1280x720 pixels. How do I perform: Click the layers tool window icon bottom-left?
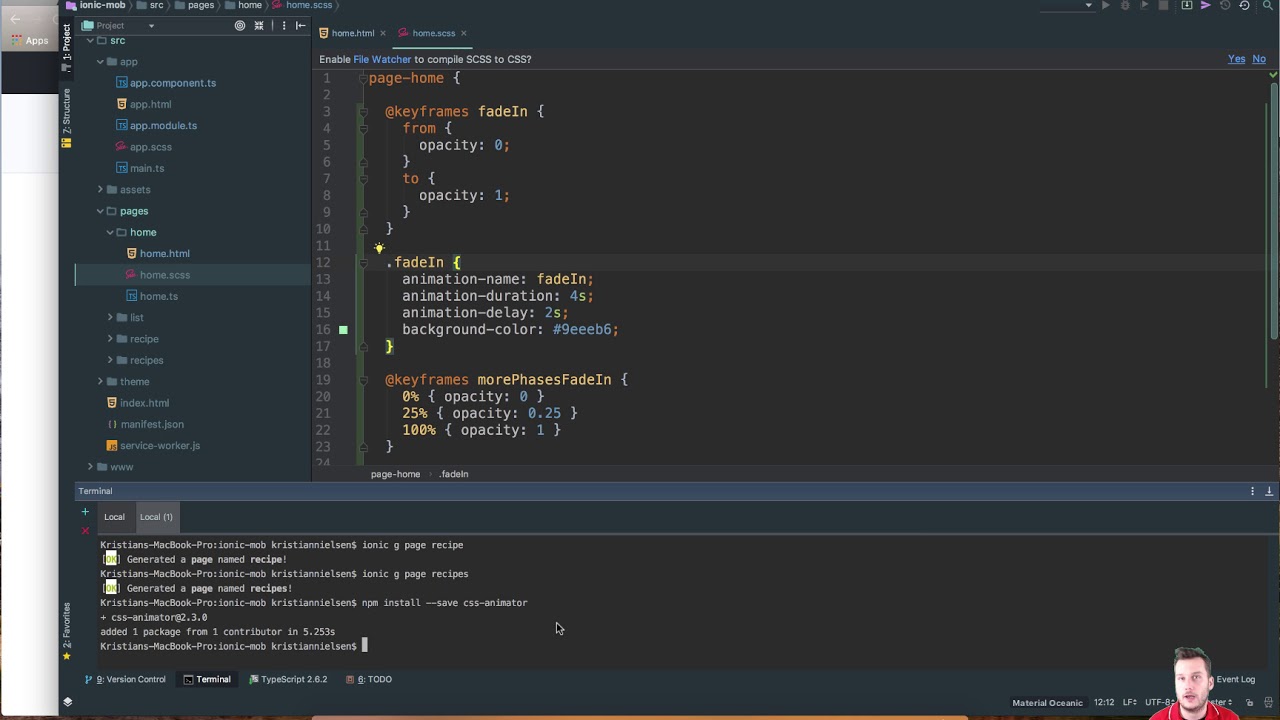[x=67, y=702]
